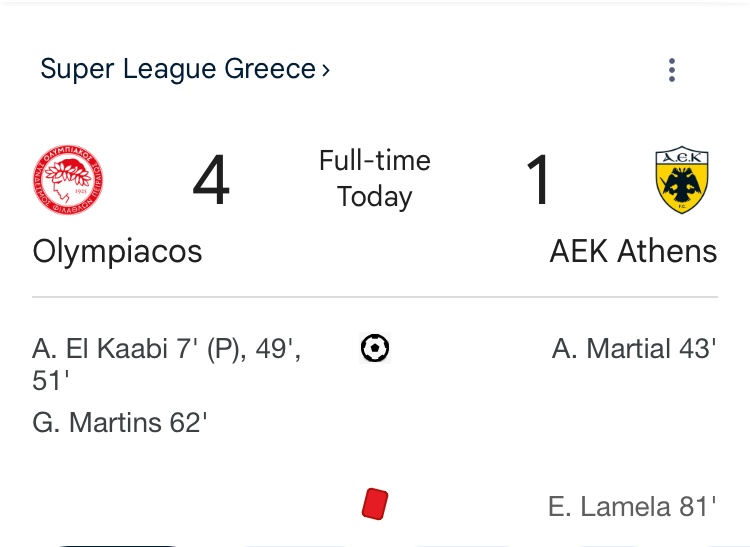Select A. Martial 43' goal entry
The height and width of the screenshot is (547, 750).
click(634, 348)
